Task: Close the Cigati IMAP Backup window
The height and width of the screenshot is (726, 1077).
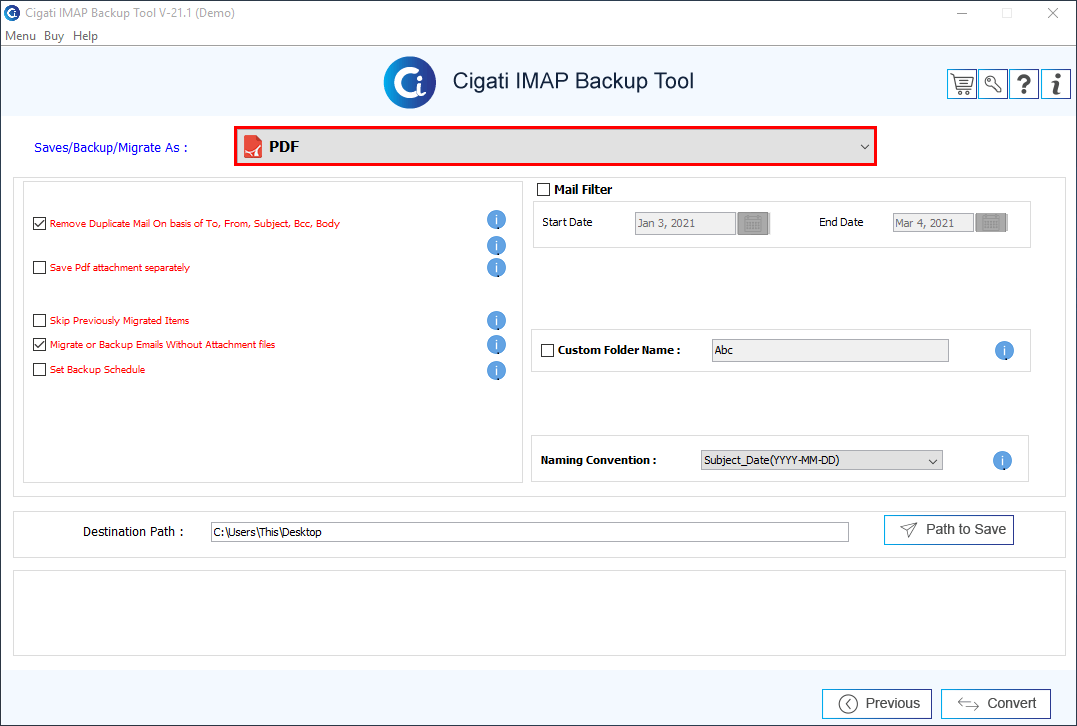Action: [x=1052, y=13]
